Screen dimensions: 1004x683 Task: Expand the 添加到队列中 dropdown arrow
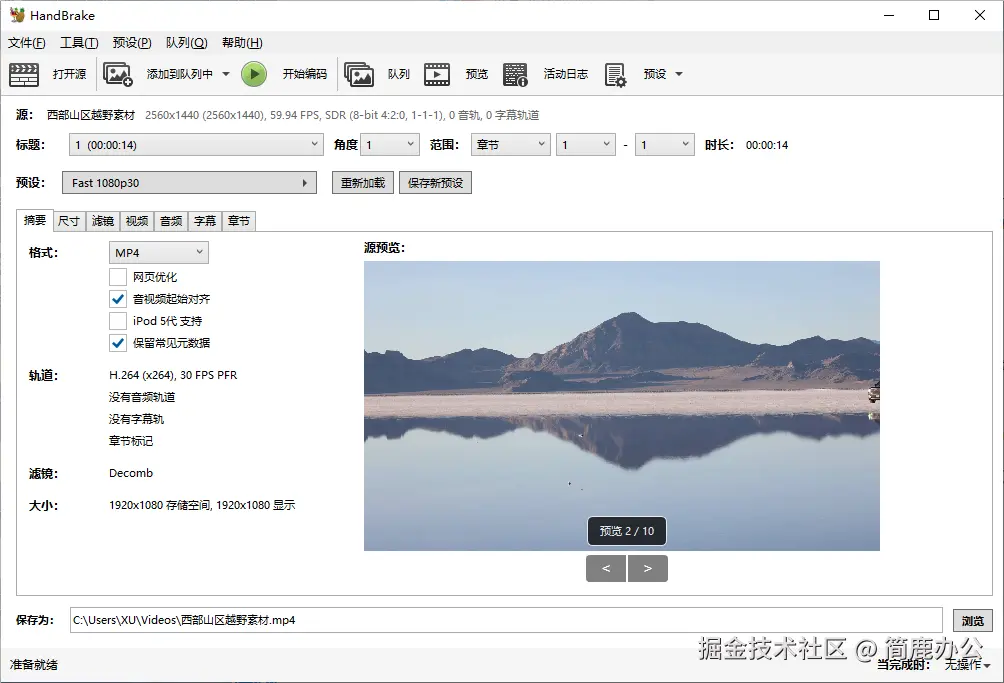tap(226, 74)
